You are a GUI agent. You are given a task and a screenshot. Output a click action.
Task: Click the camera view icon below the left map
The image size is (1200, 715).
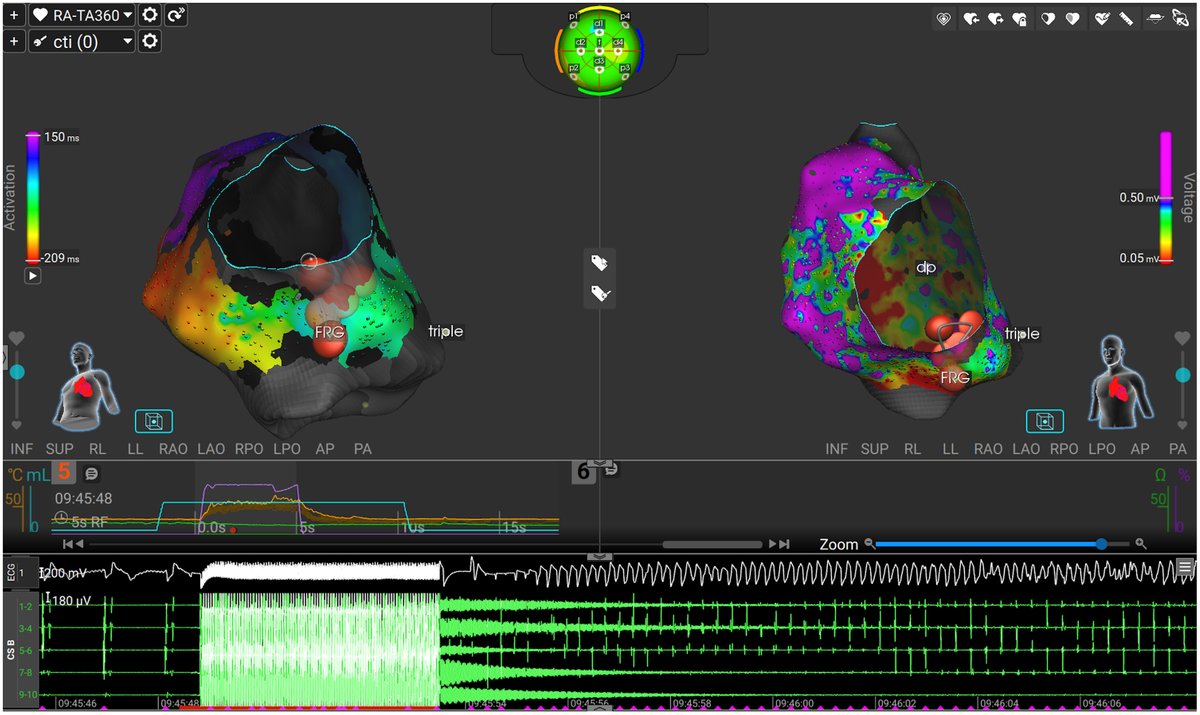155,421
